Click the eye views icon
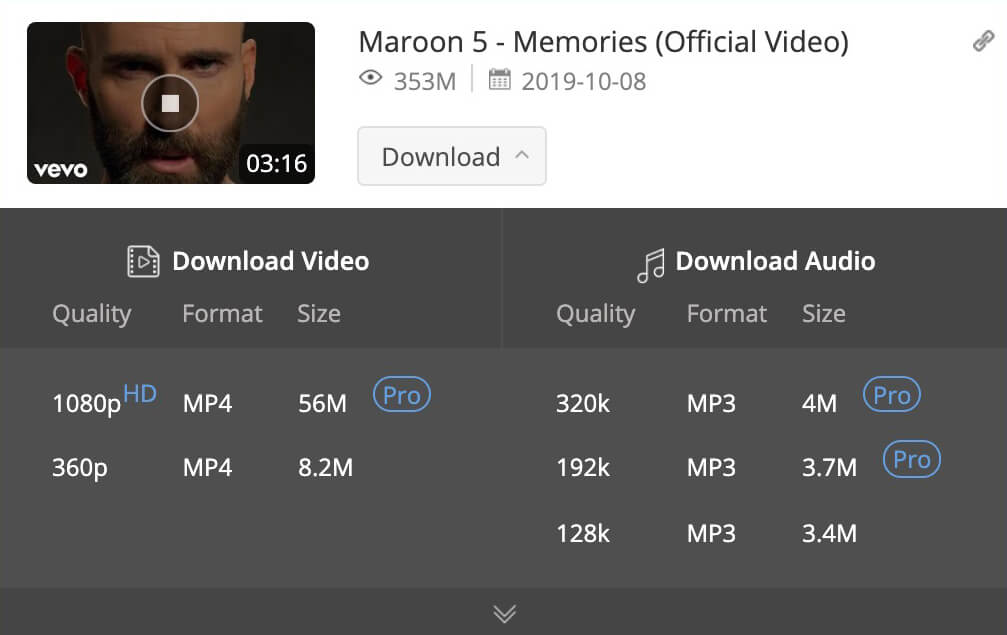1007x635 pixels. [371, 79]
